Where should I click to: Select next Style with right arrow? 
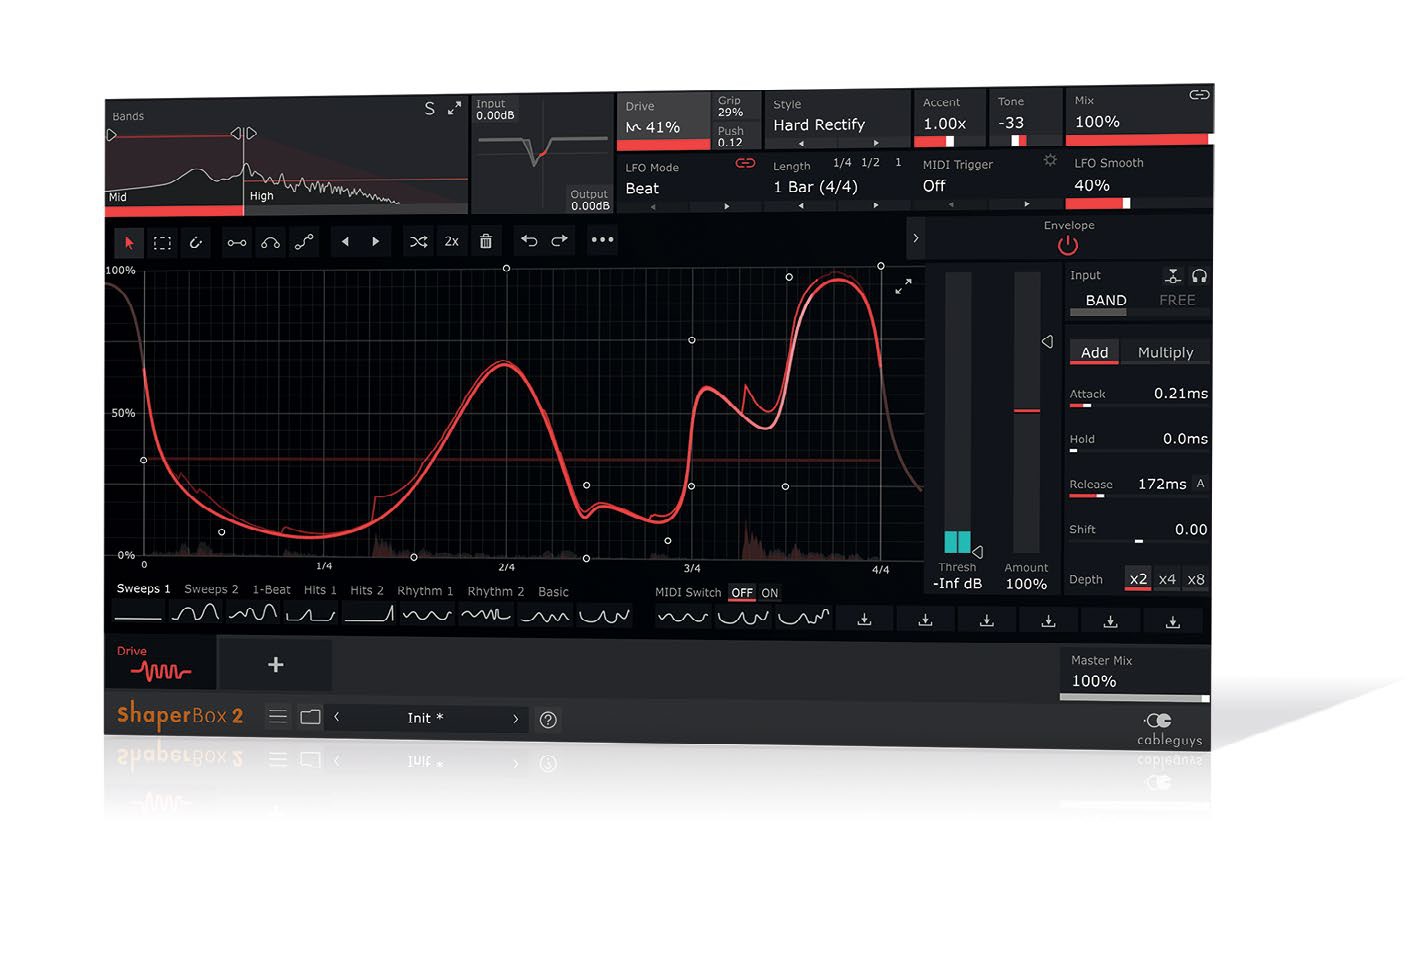click(876, 143)
